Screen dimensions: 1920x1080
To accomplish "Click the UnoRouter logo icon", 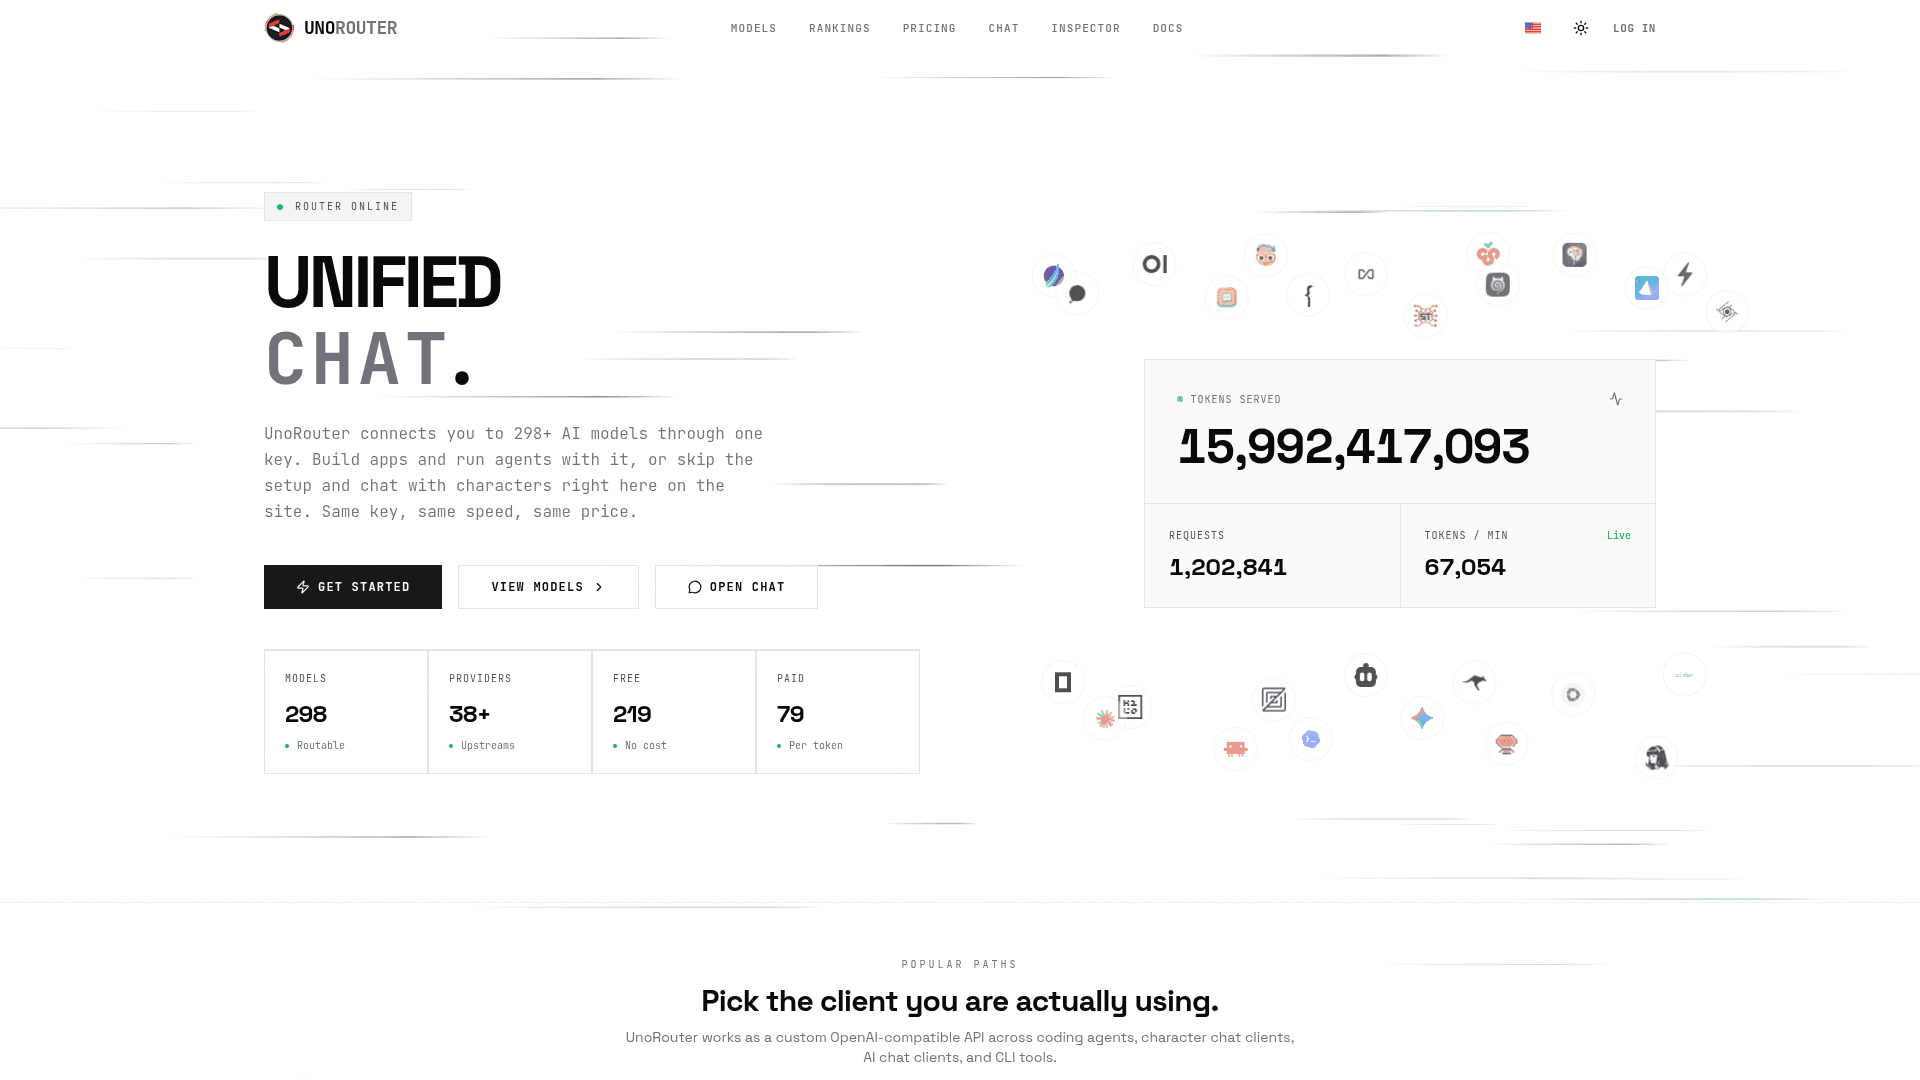I will pyautogui.click(x=279, y=28).
